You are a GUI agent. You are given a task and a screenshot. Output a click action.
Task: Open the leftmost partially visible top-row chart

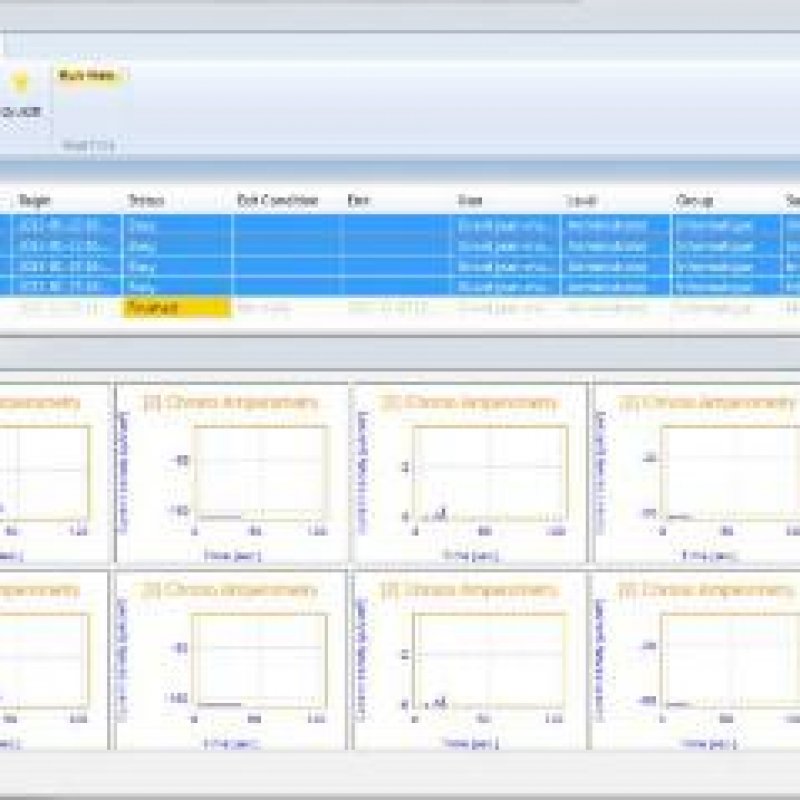54,472
